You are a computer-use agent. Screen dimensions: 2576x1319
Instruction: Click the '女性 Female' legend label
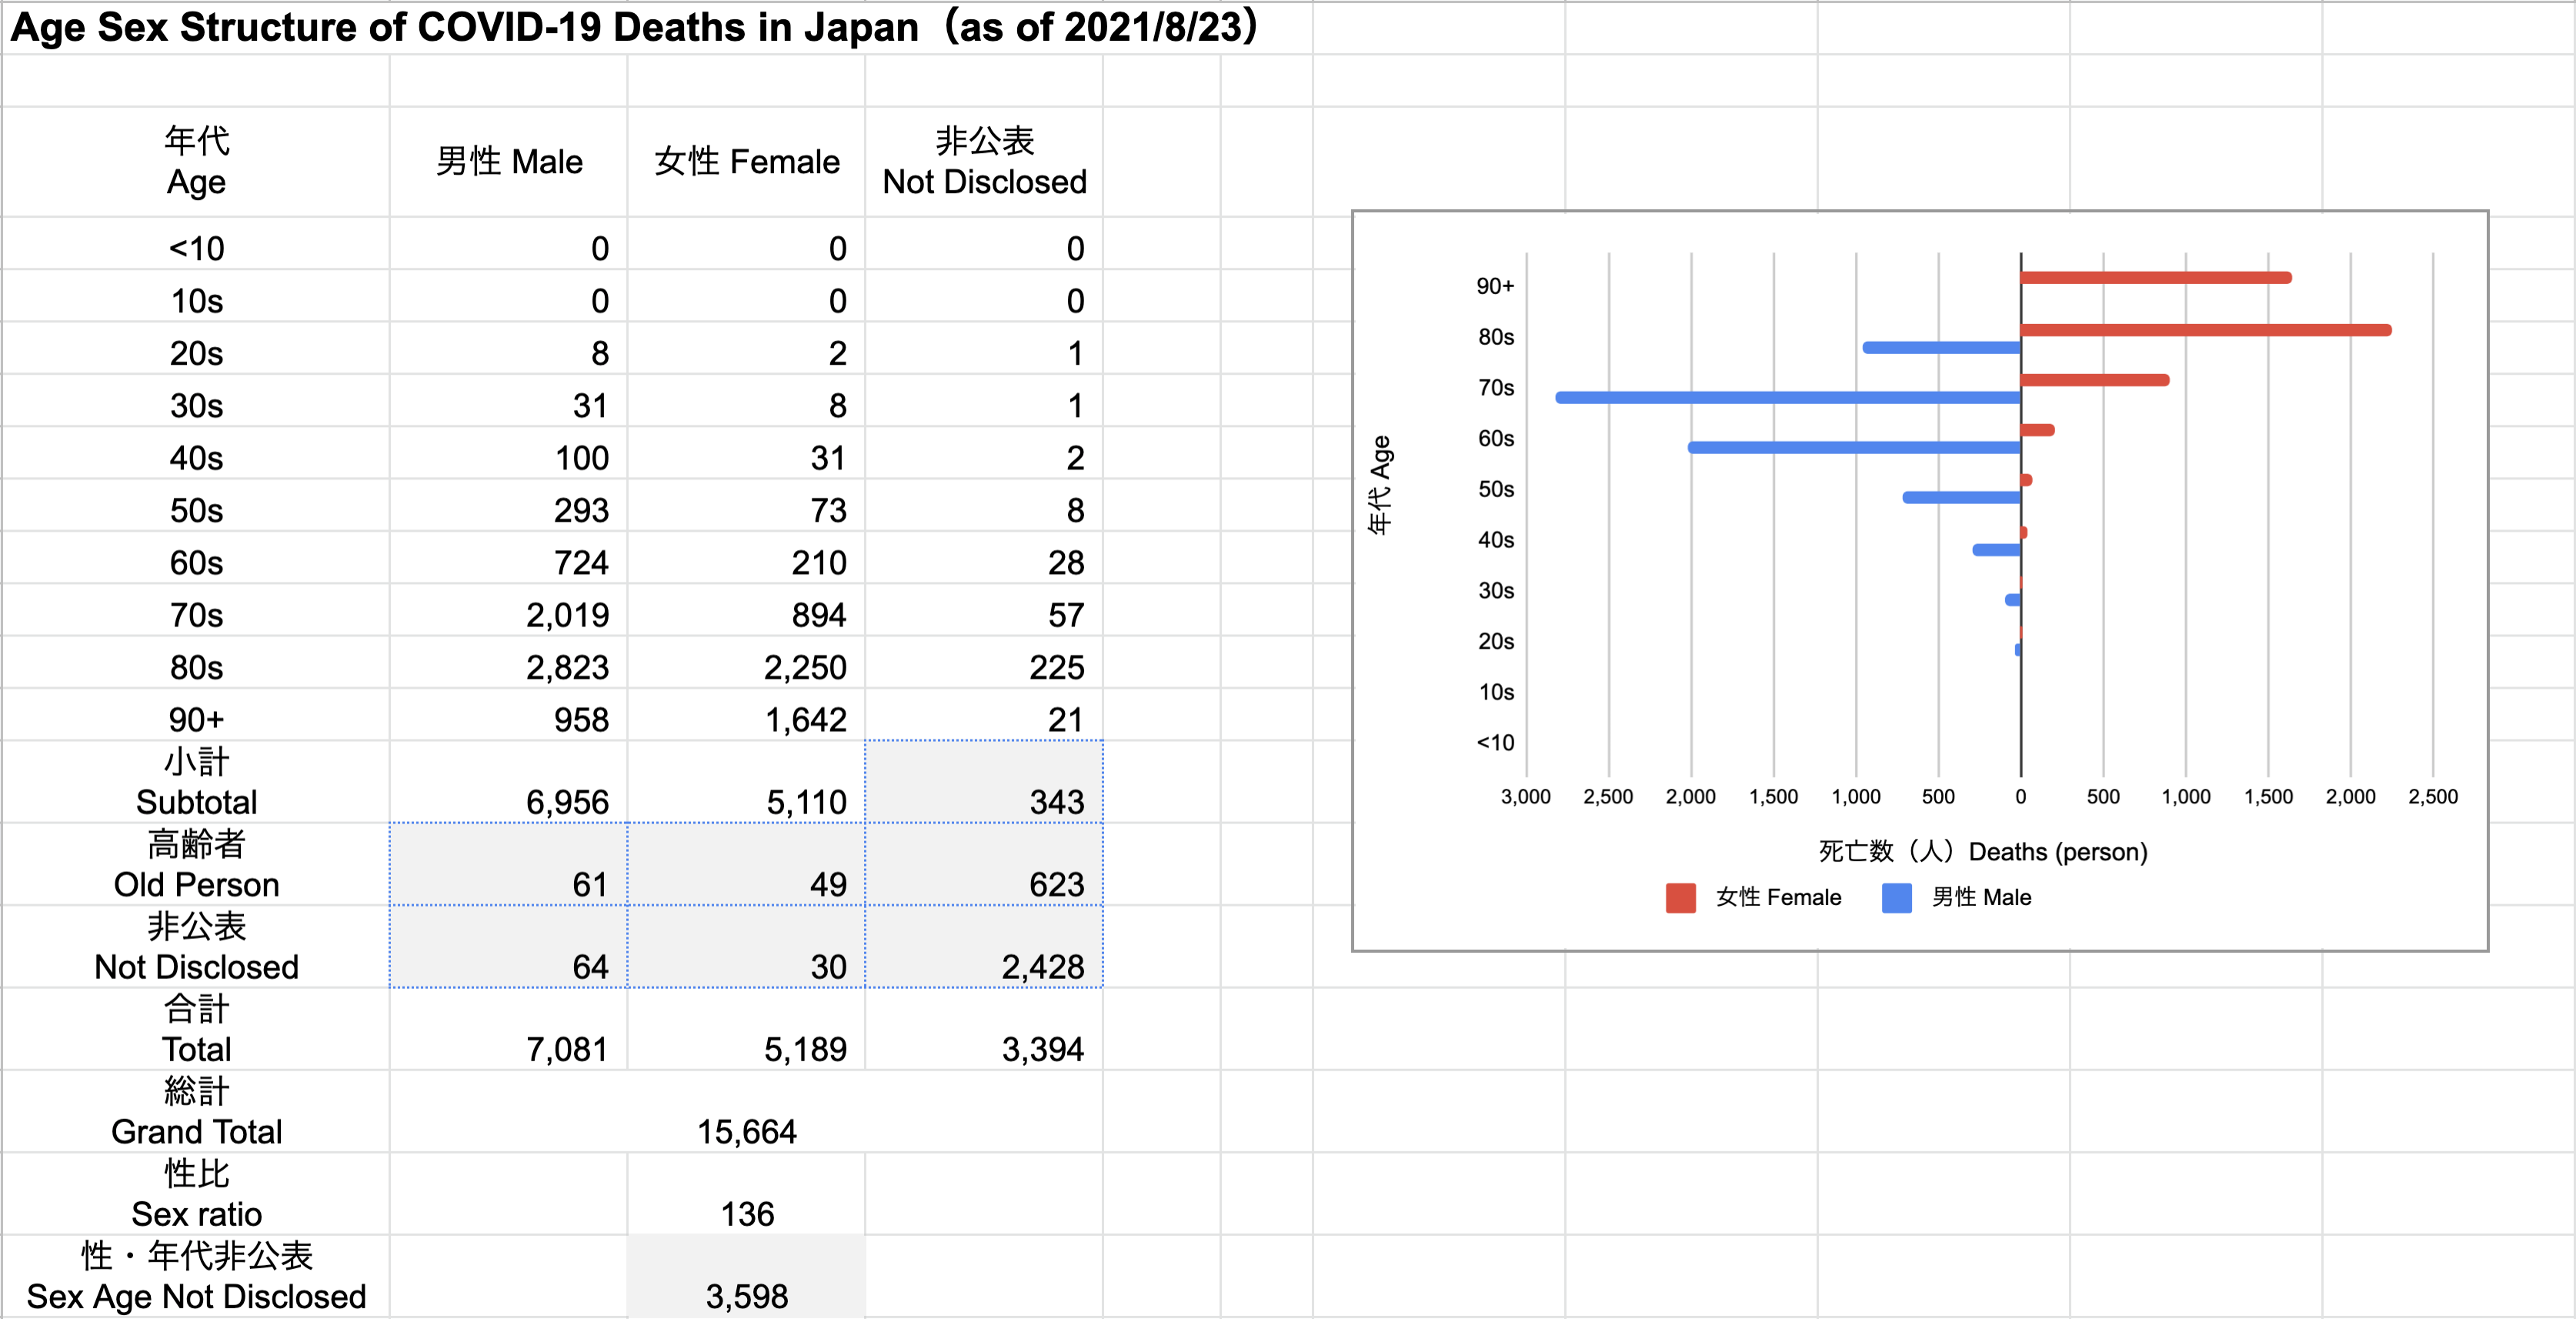click(1778, 897)
